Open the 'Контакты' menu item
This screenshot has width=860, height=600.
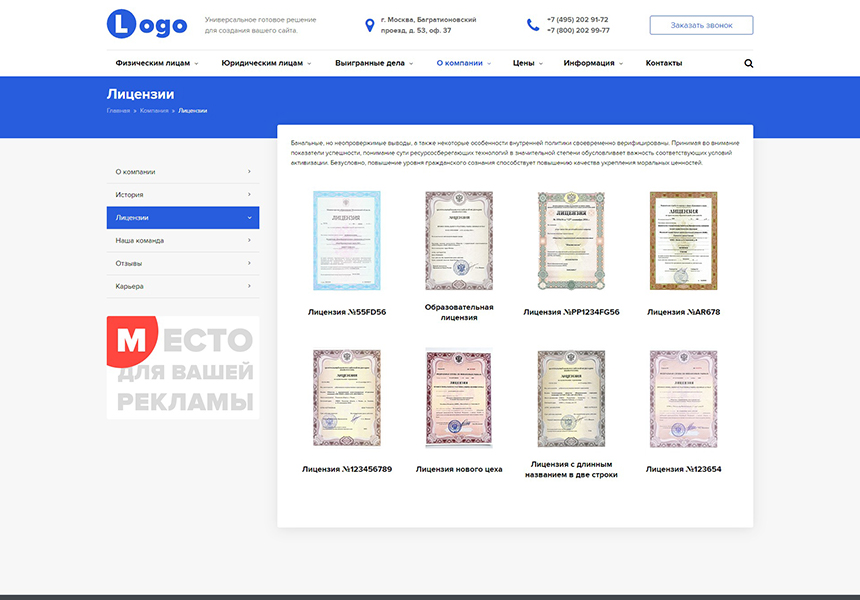(664, 63)
